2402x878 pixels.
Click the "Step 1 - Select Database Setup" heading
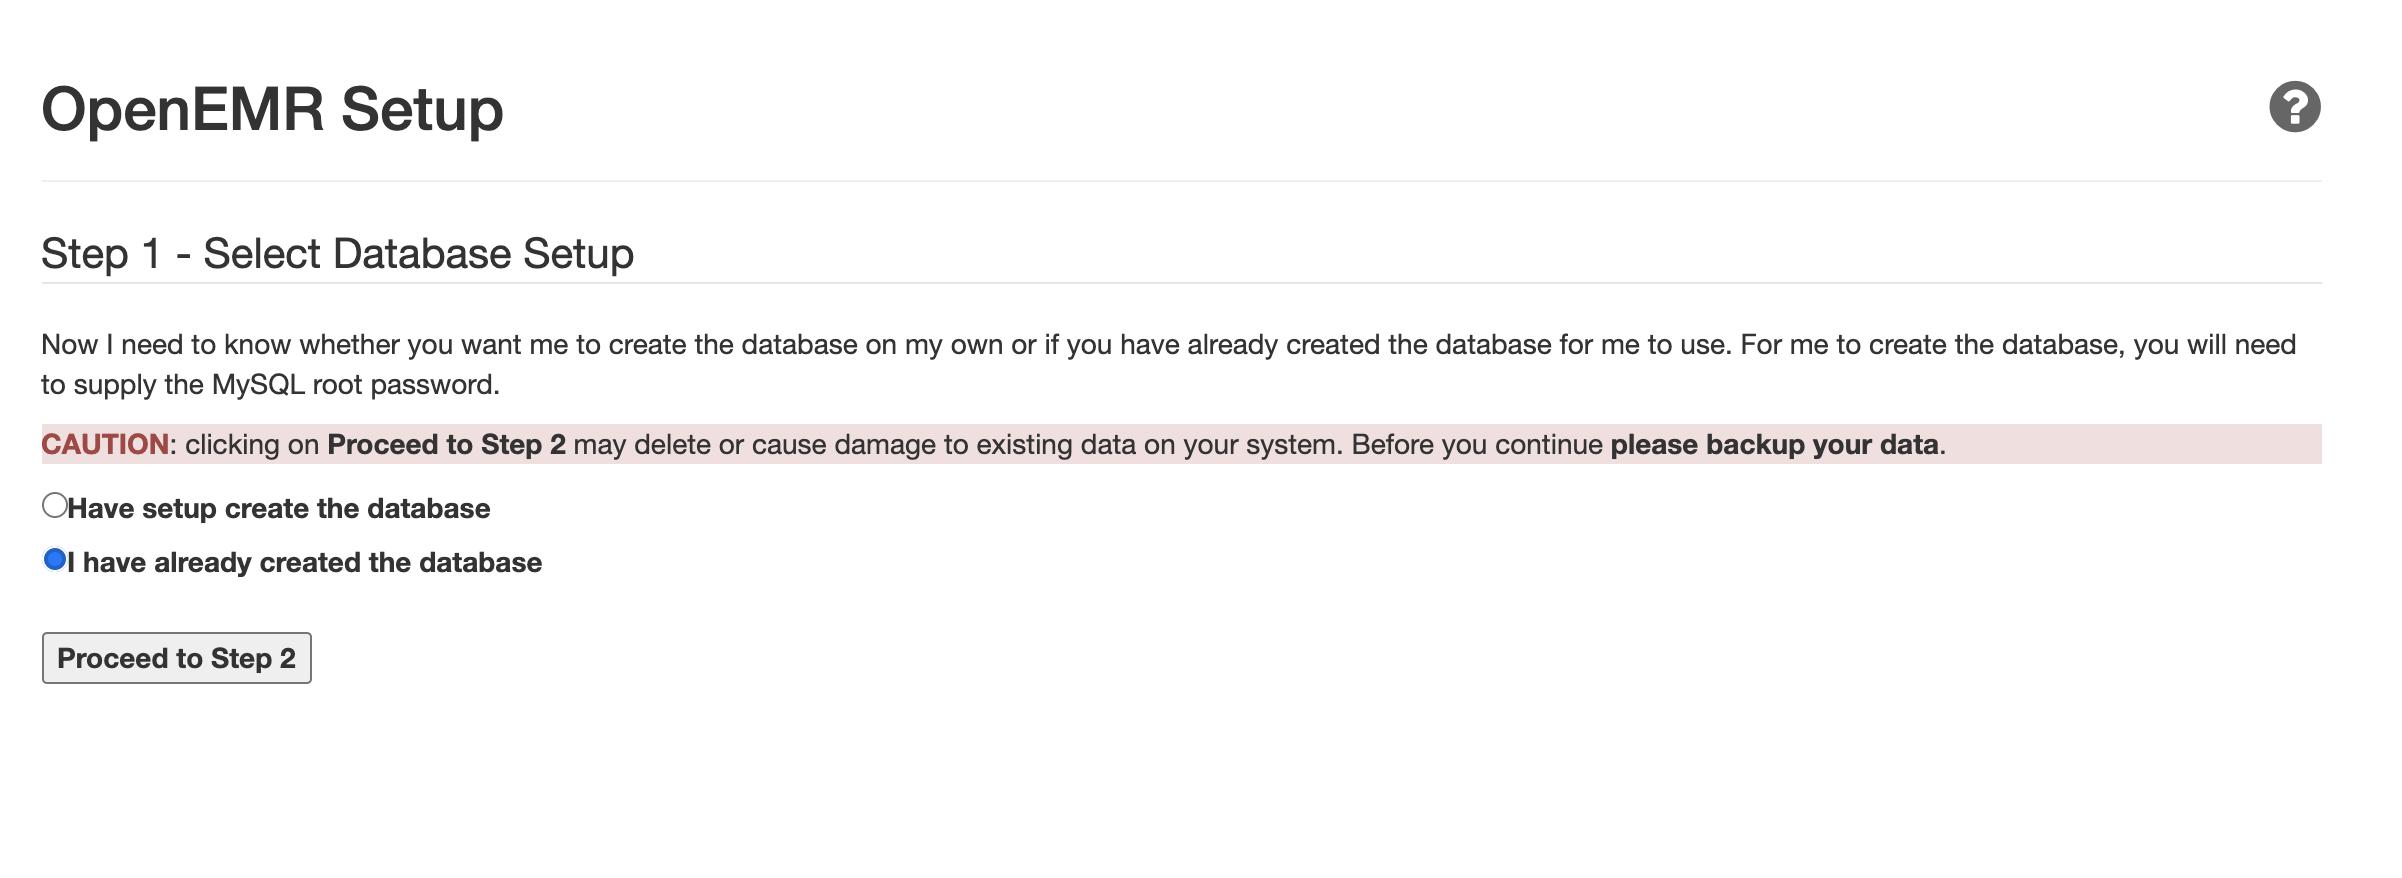[337, 254]
